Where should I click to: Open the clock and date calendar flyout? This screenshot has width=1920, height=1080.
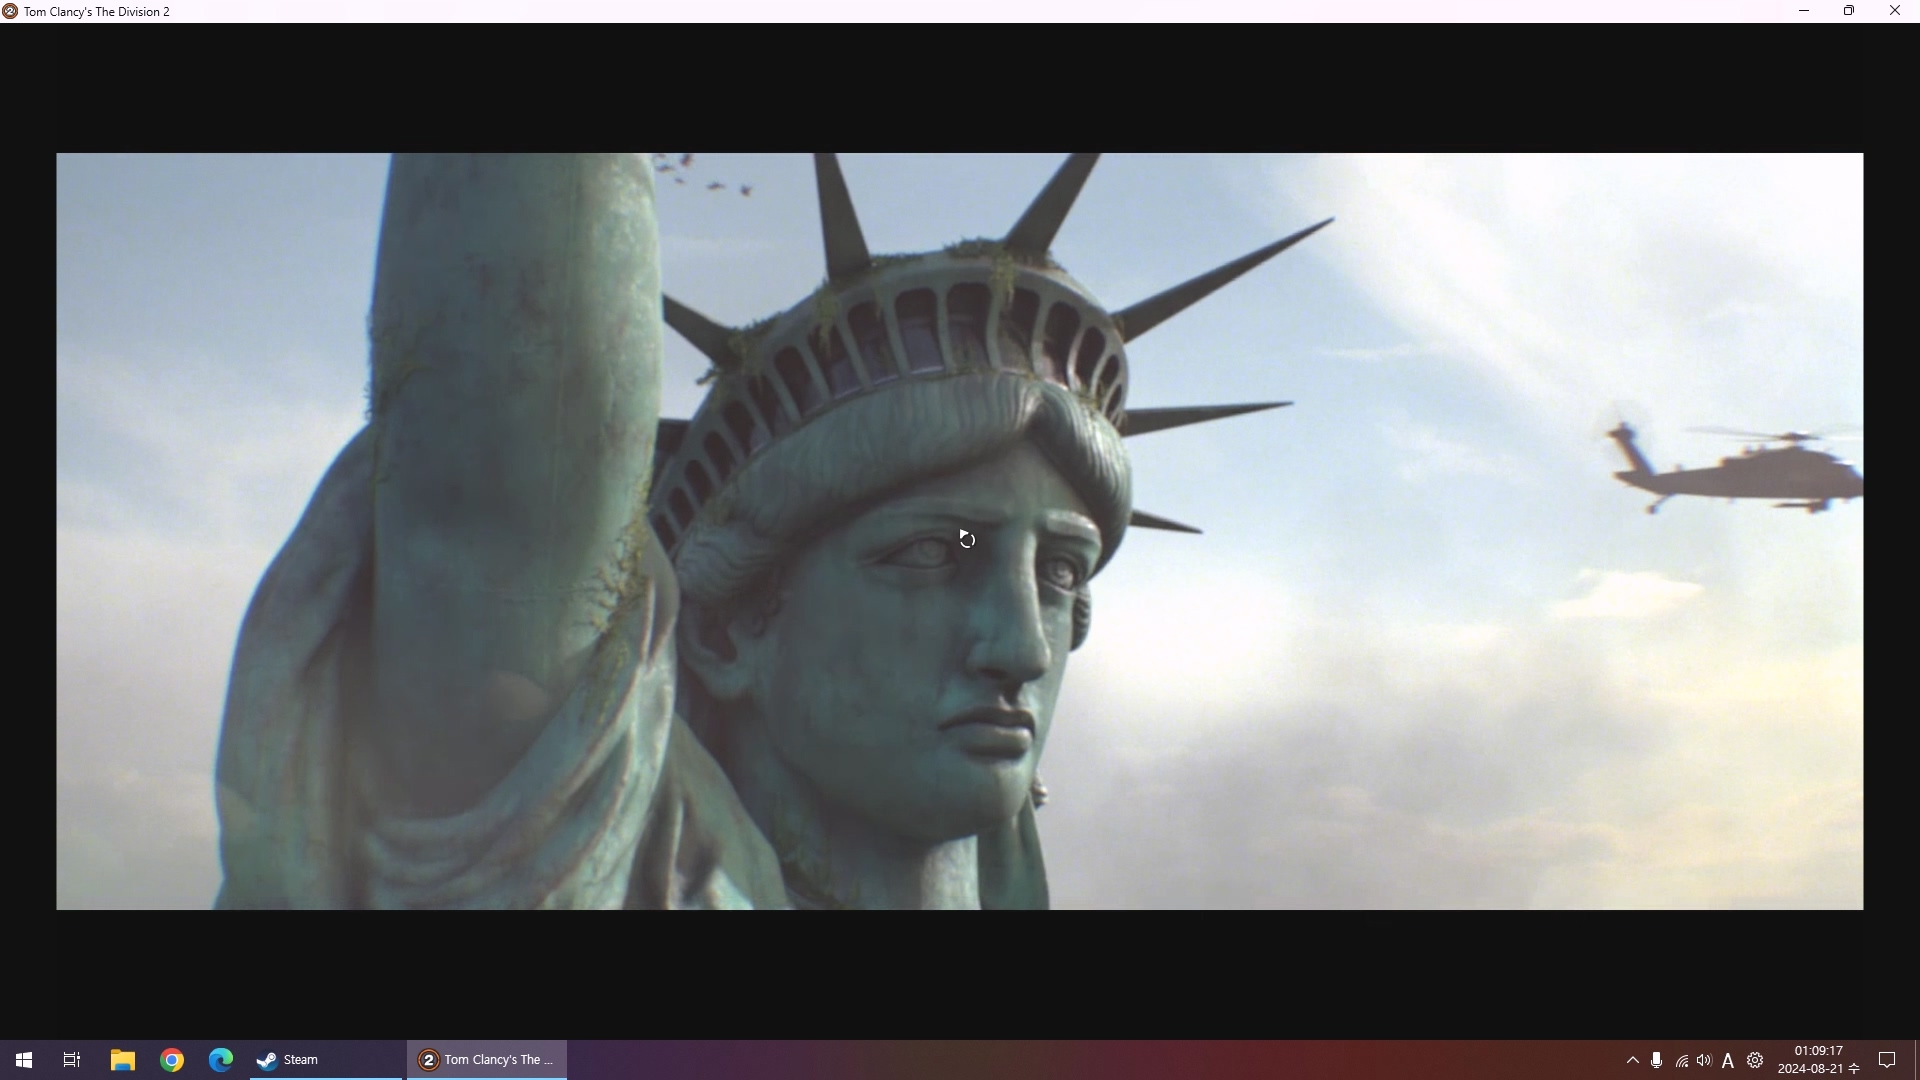(x=1818, y=1060)
